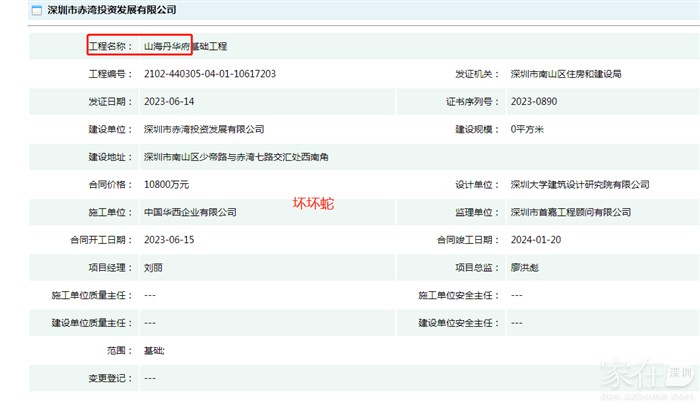Click the issuing authority 深圳市南山区住房和建设局

pyautogui.click(x=566, y=74)
